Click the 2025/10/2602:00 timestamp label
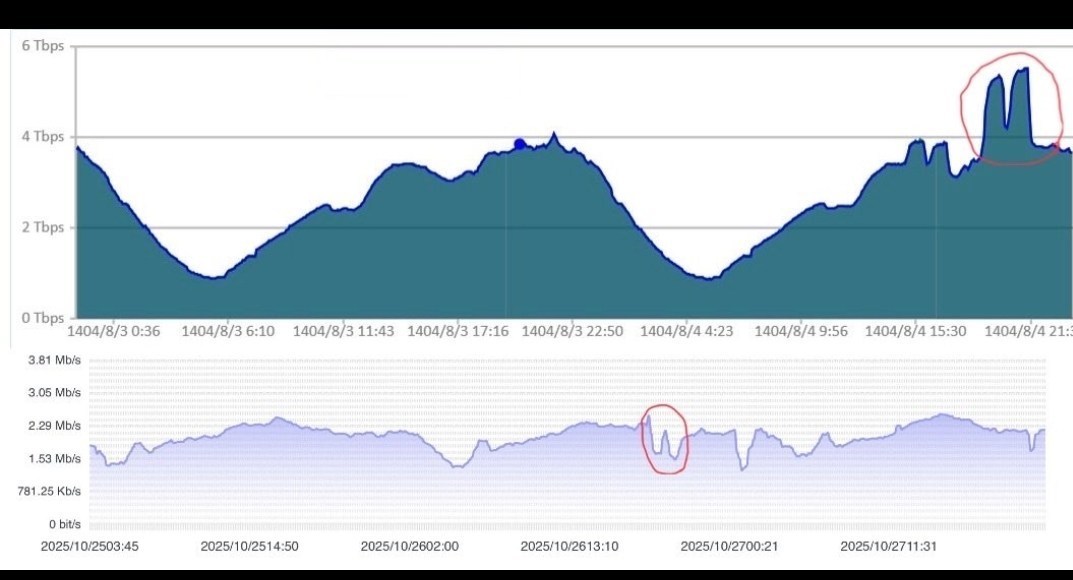This screenshot has width=1073, height=580. (409, 546)
